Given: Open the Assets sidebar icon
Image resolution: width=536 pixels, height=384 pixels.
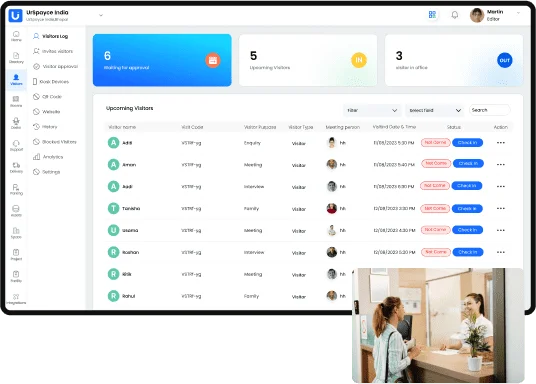Looking at the screenshot, I should [x=16, y=211].
